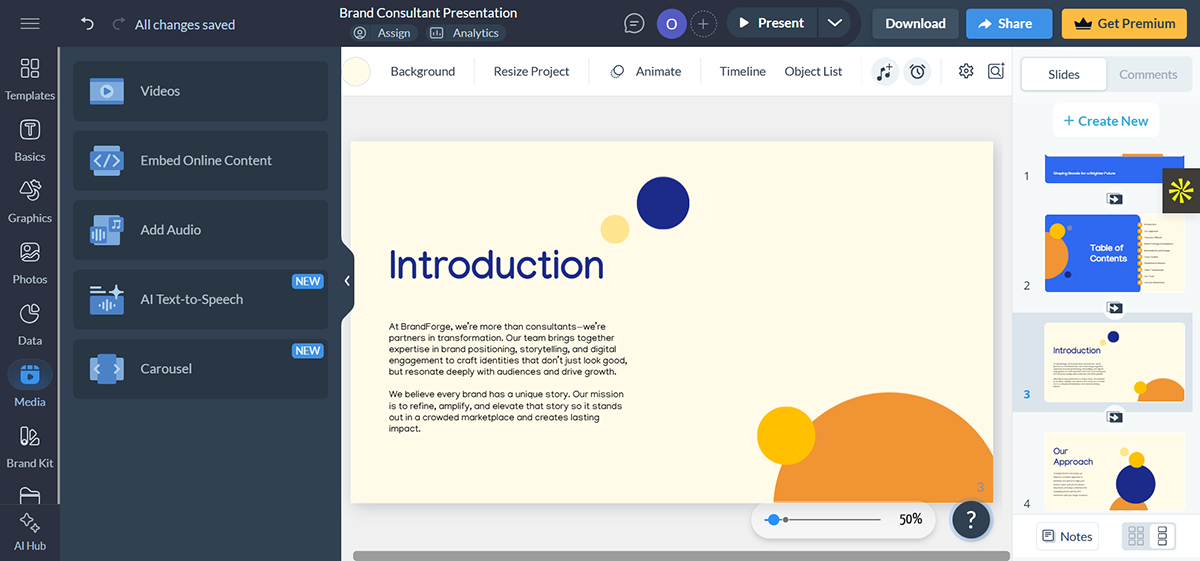Viewport: 1200px width, 561px height.
Task: Open the Data charts panel
Action: (x=29, y=323)
